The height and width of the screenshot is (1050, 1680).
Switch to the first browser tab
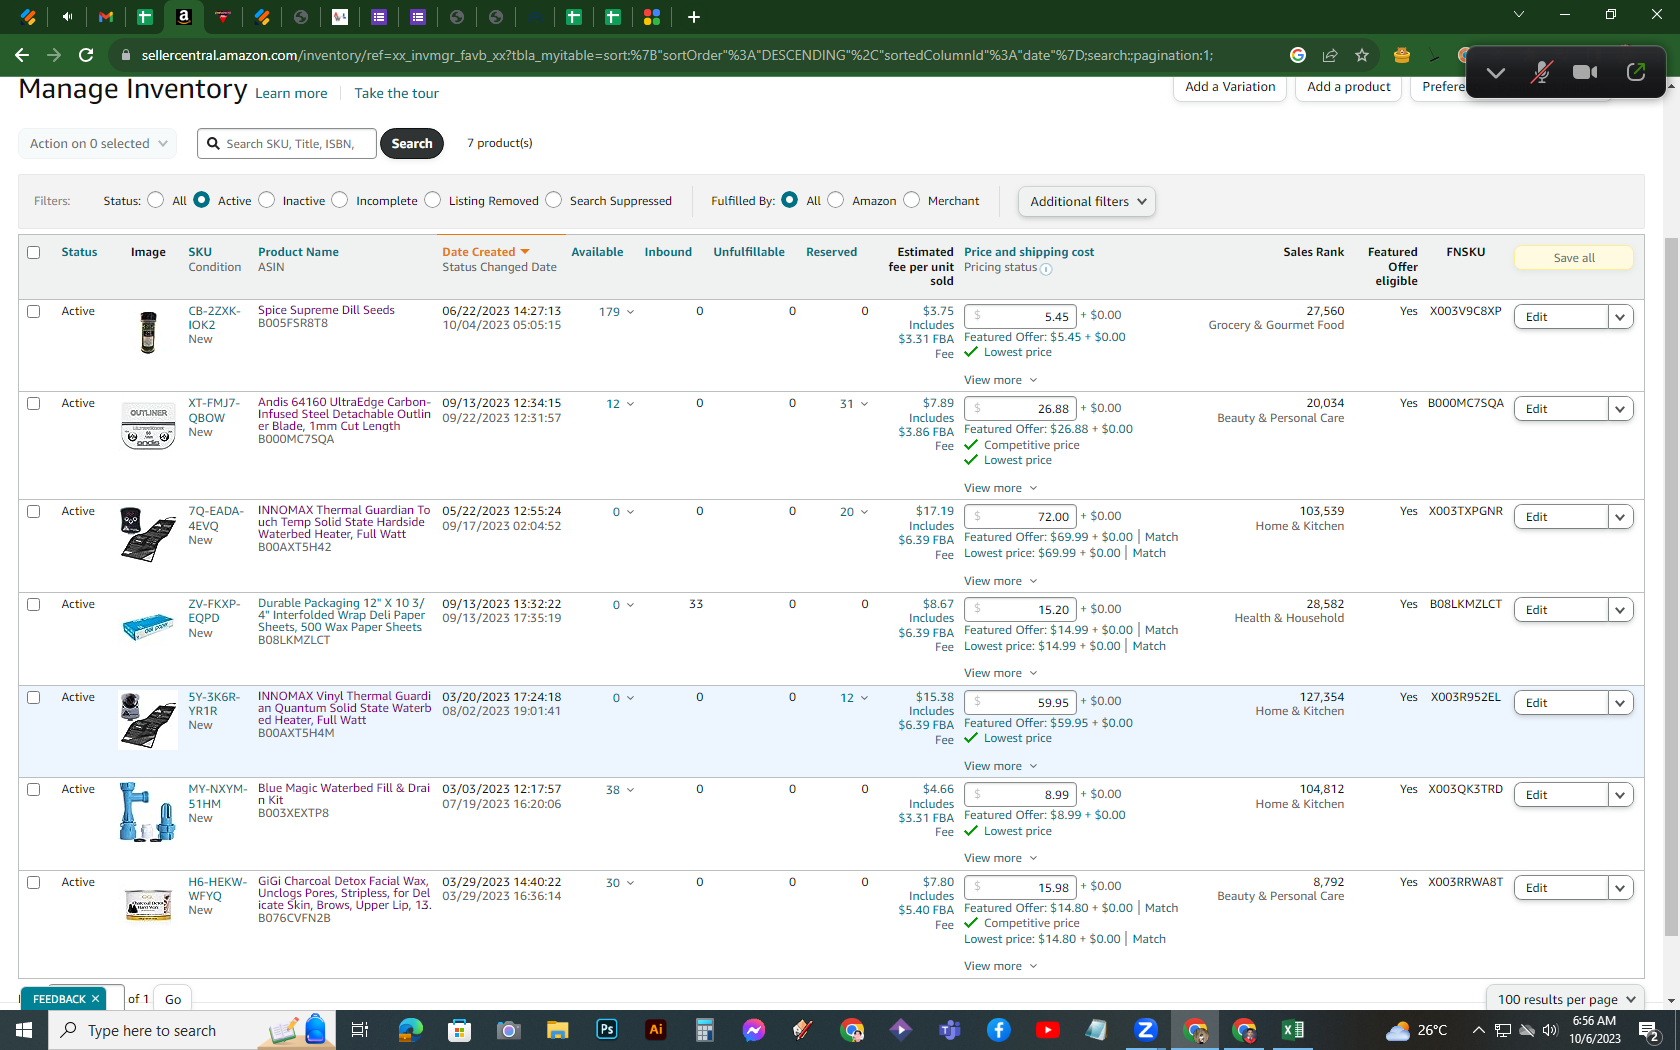28,17
